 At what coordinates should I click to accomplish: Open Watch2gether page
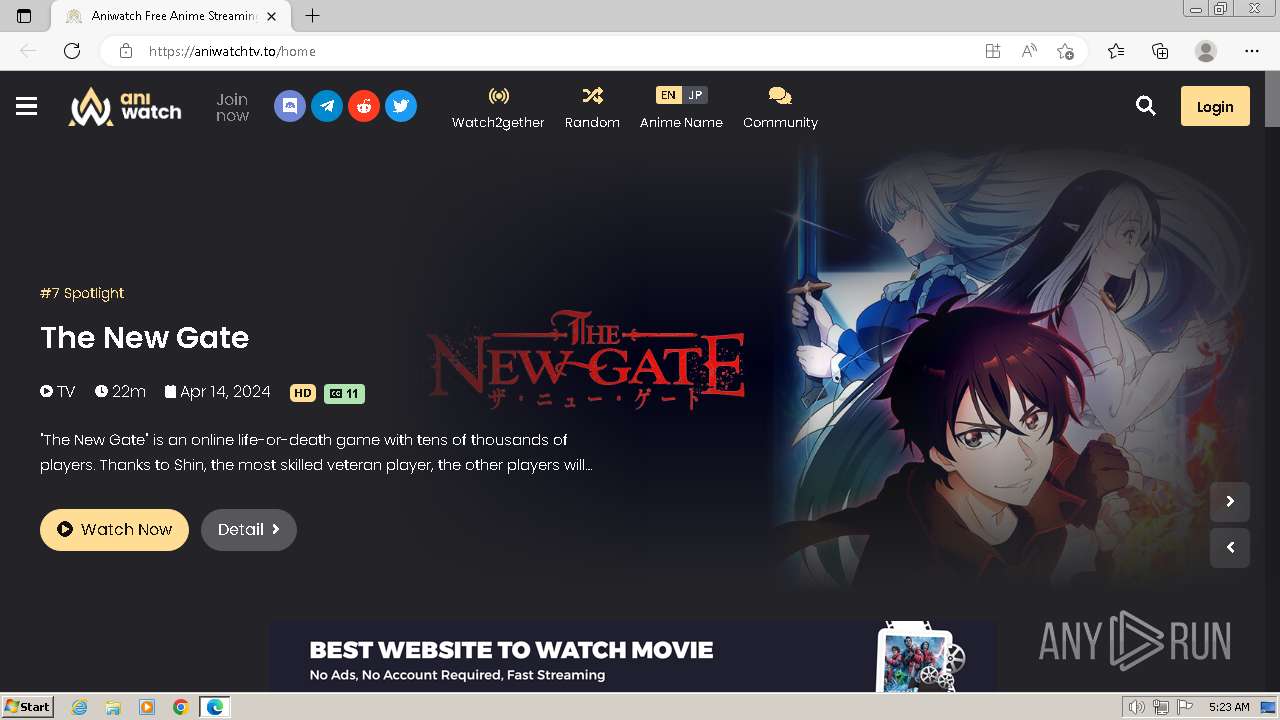pos(498,108)
